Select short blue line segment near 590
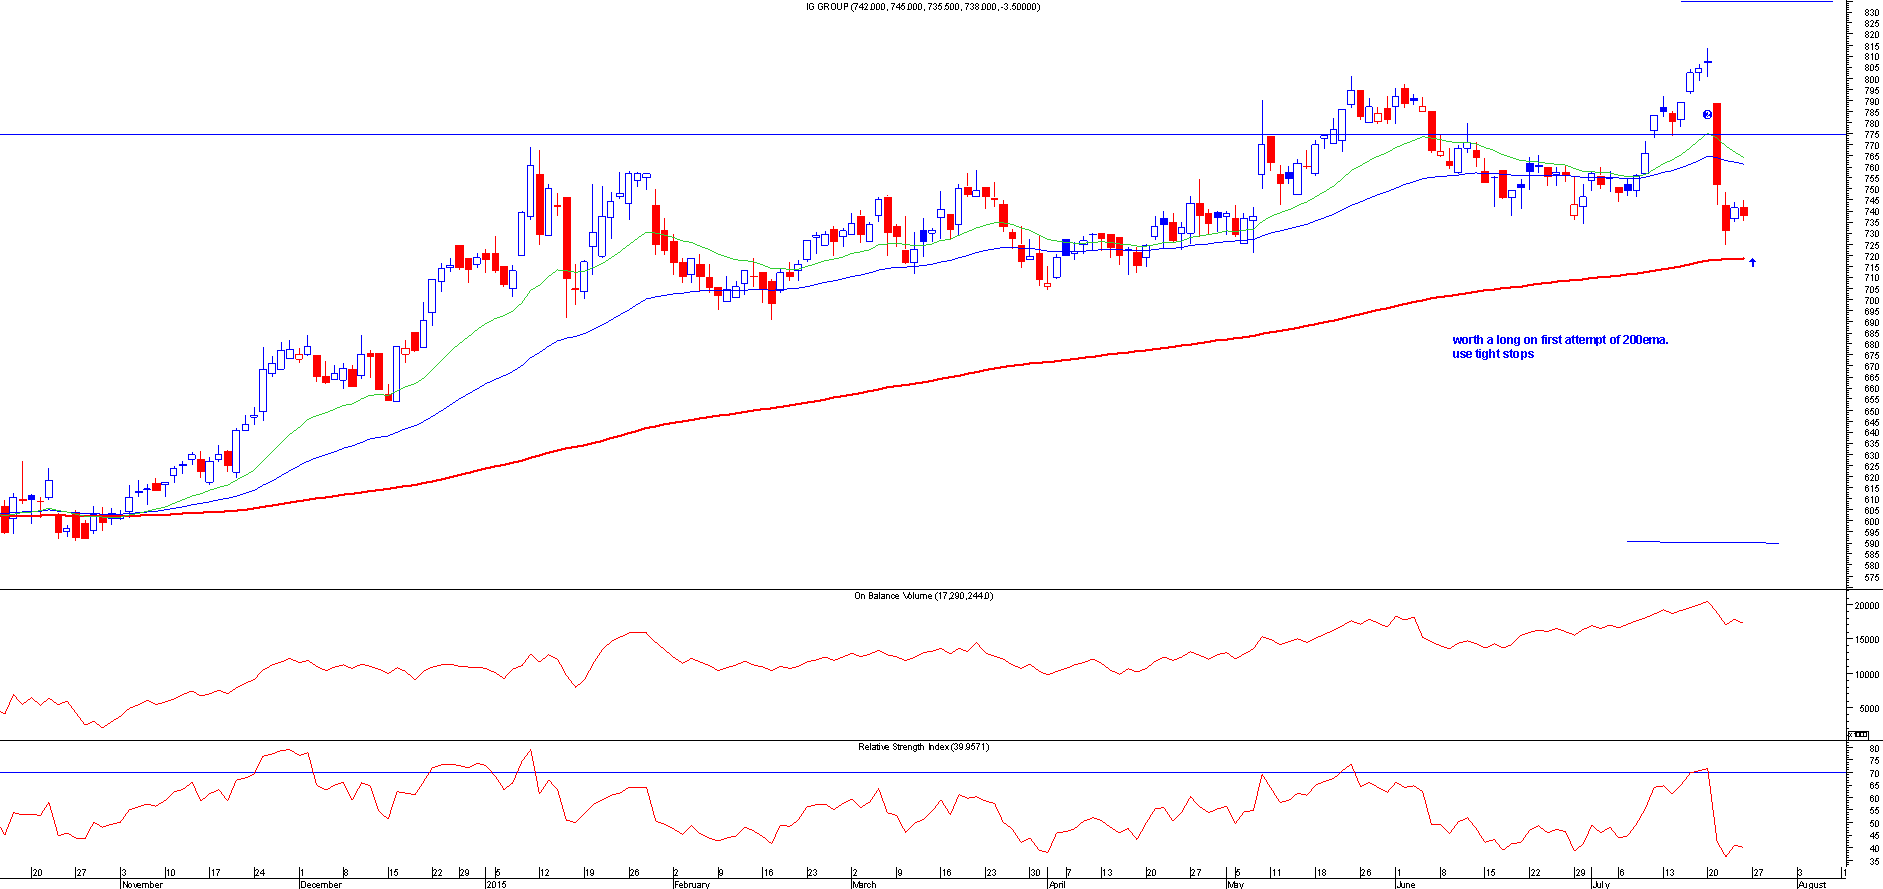 tap(1702, 542)
